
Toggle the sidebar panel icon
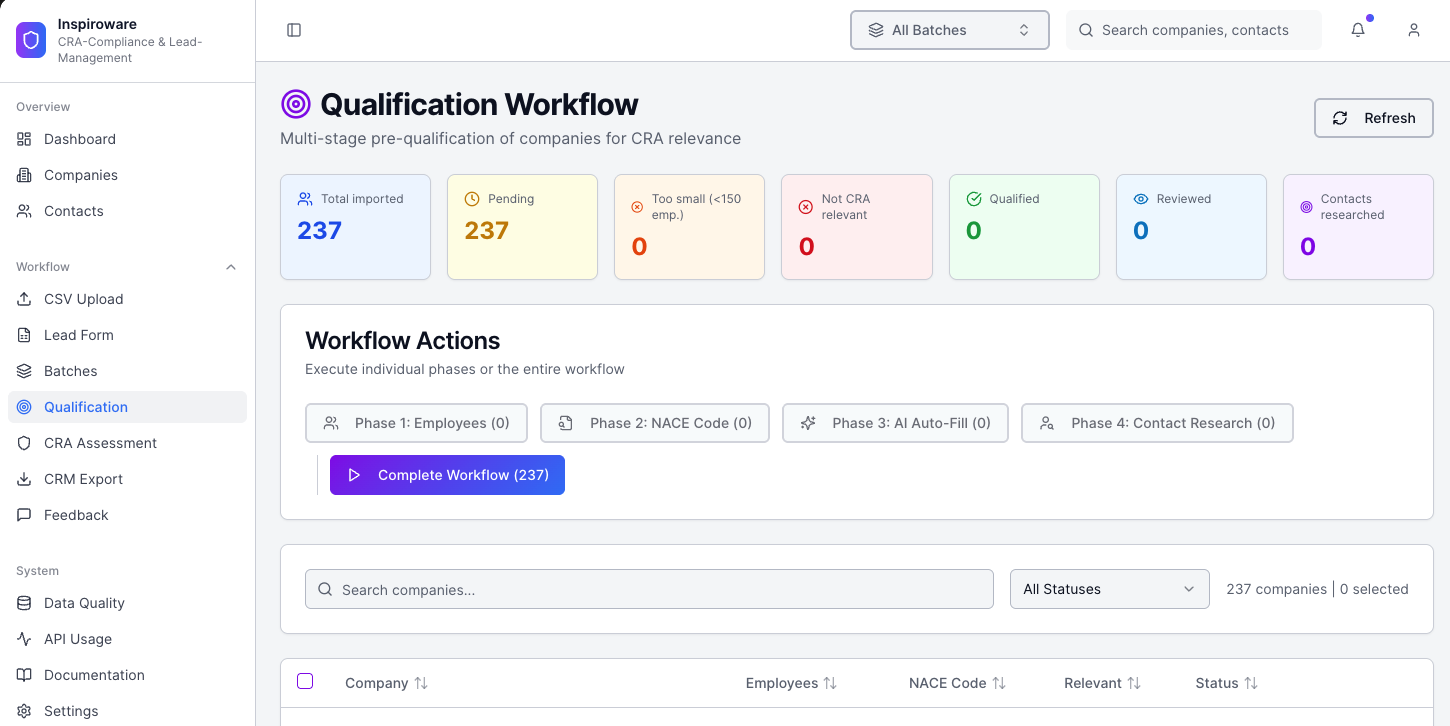(294, 30)
